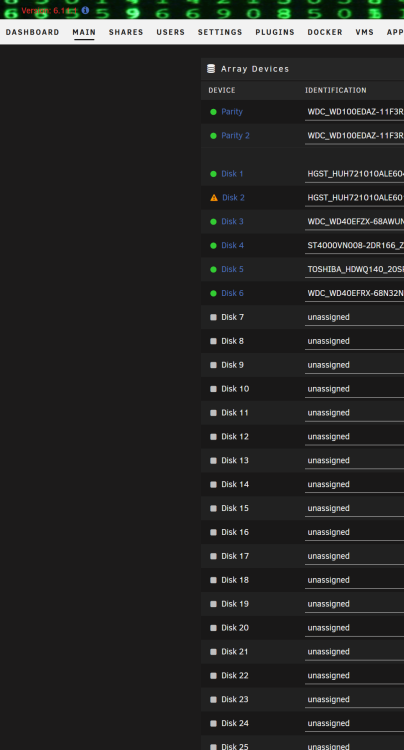
Task: Click the grey status square for Disk 19
Action: [213, 604]
